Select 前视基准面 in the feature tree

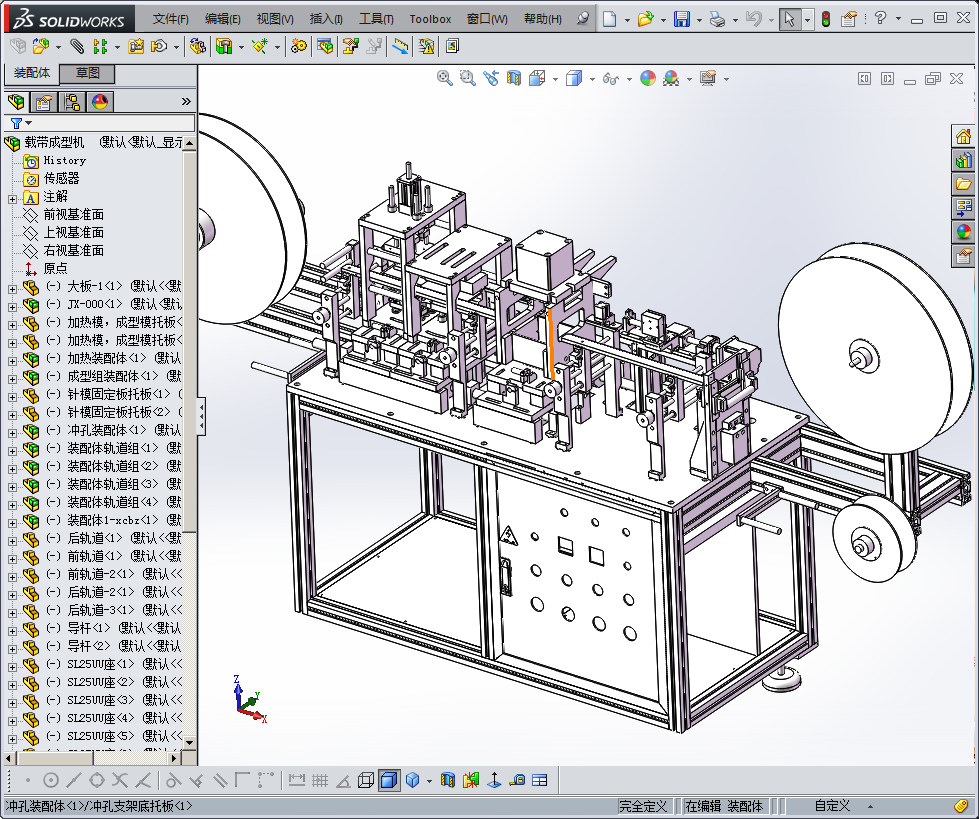pyautogui.click(x=73, y=215)
